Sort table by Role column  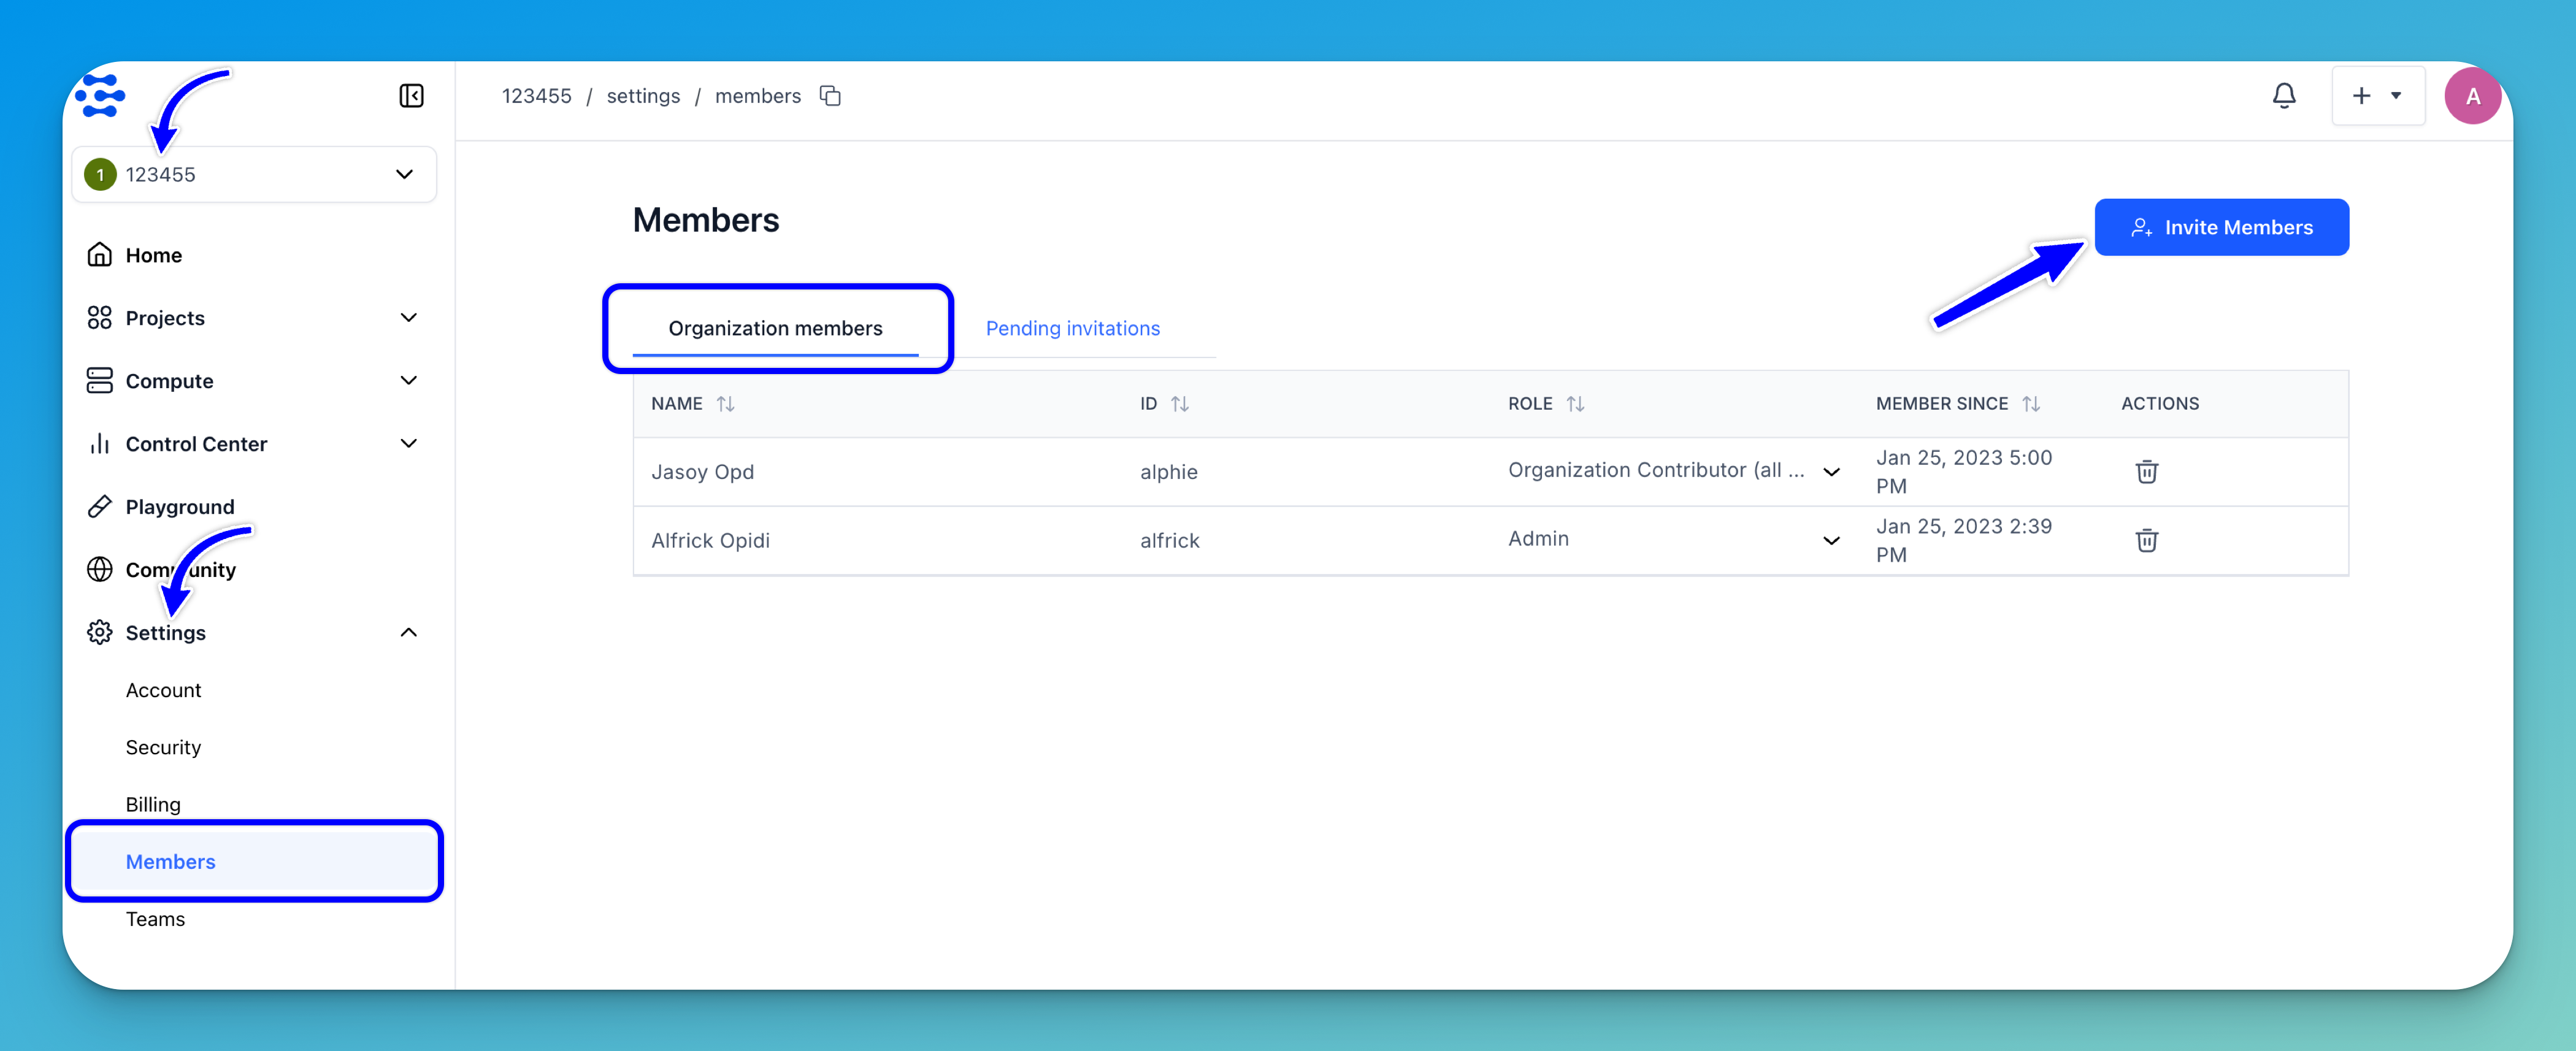click(x=1575, y=404)
